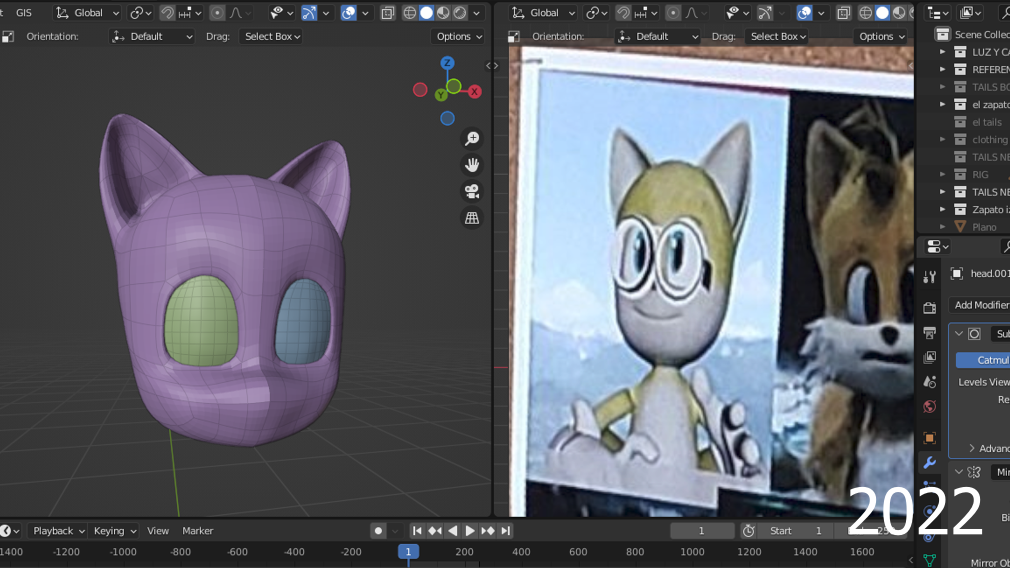This screenshot has width=1010, height=568.
Task: Toggle X-ray mode in the left viewport
Action: coord(388,13)
